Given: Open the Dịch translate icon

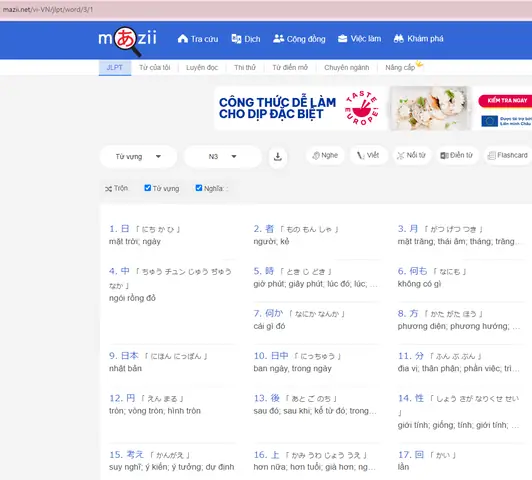Looking at the screenshot, I should (x=236, y=39).
